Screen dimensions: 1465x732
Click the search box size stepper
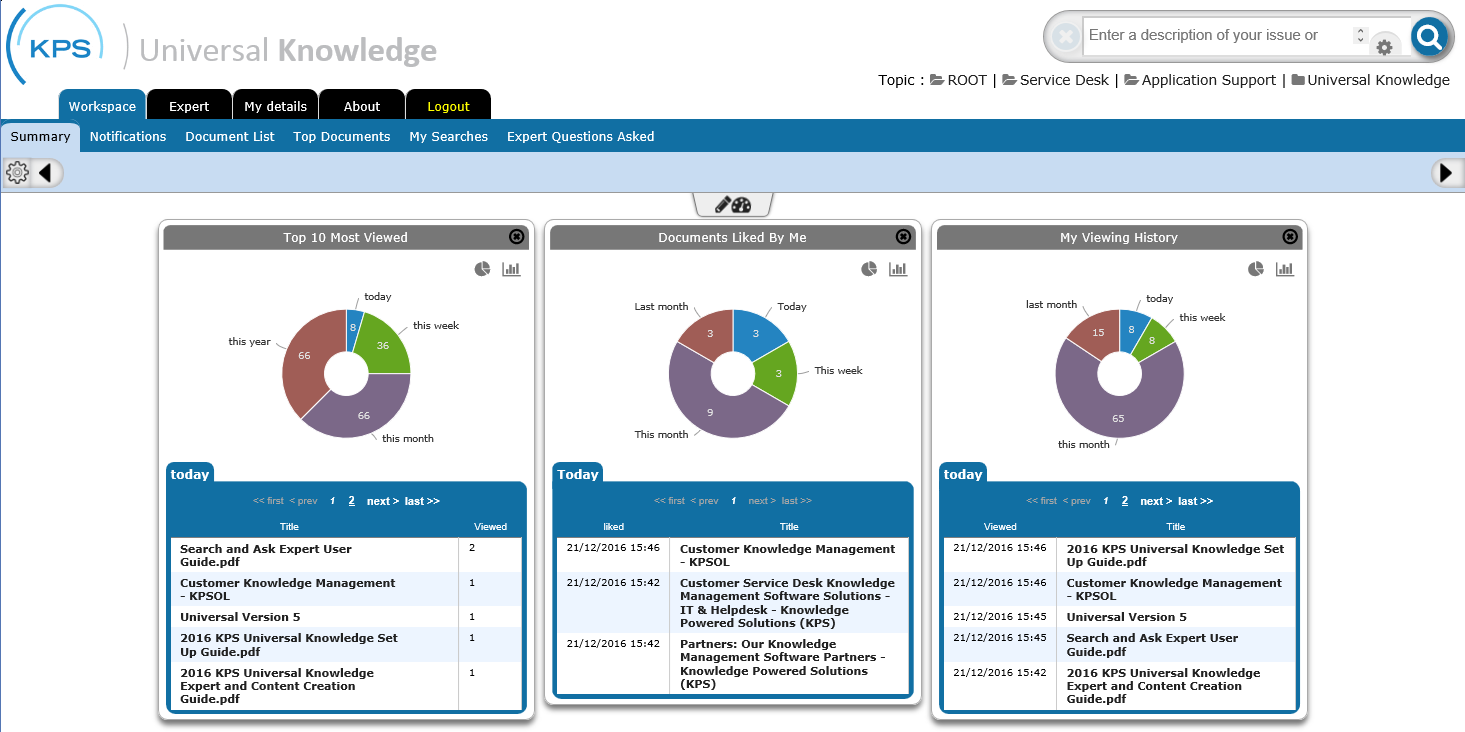pos(1359,35)
